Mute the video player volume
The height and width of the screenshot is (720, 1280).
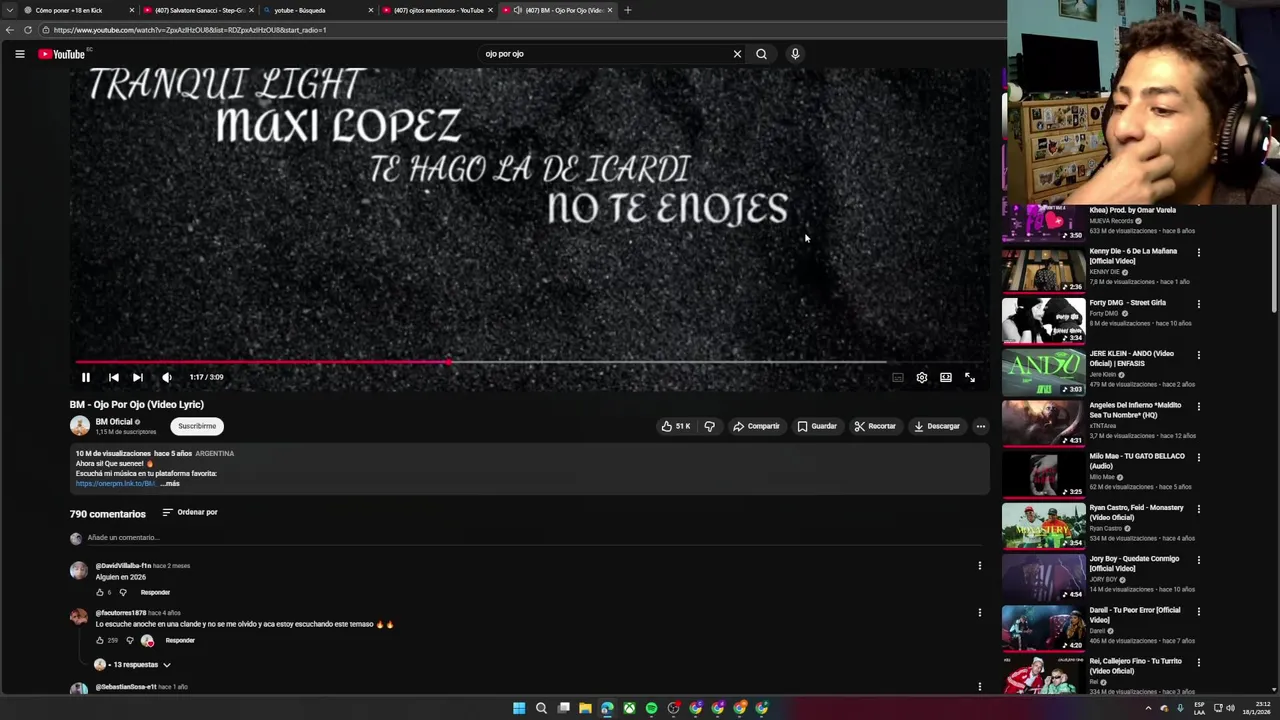coord(166,377)
